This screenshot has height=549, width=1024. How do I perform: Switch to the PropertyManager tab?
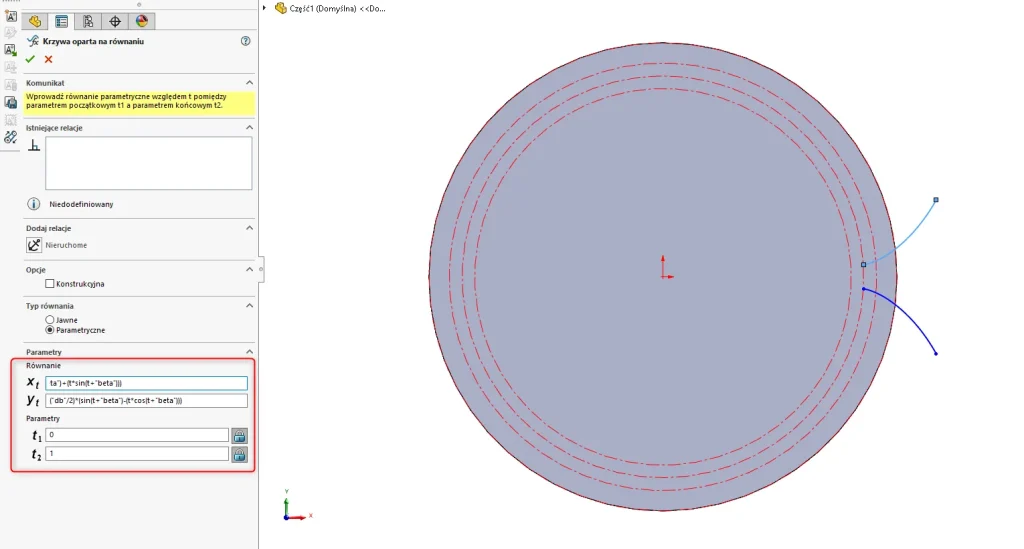[x=61, y=21]
